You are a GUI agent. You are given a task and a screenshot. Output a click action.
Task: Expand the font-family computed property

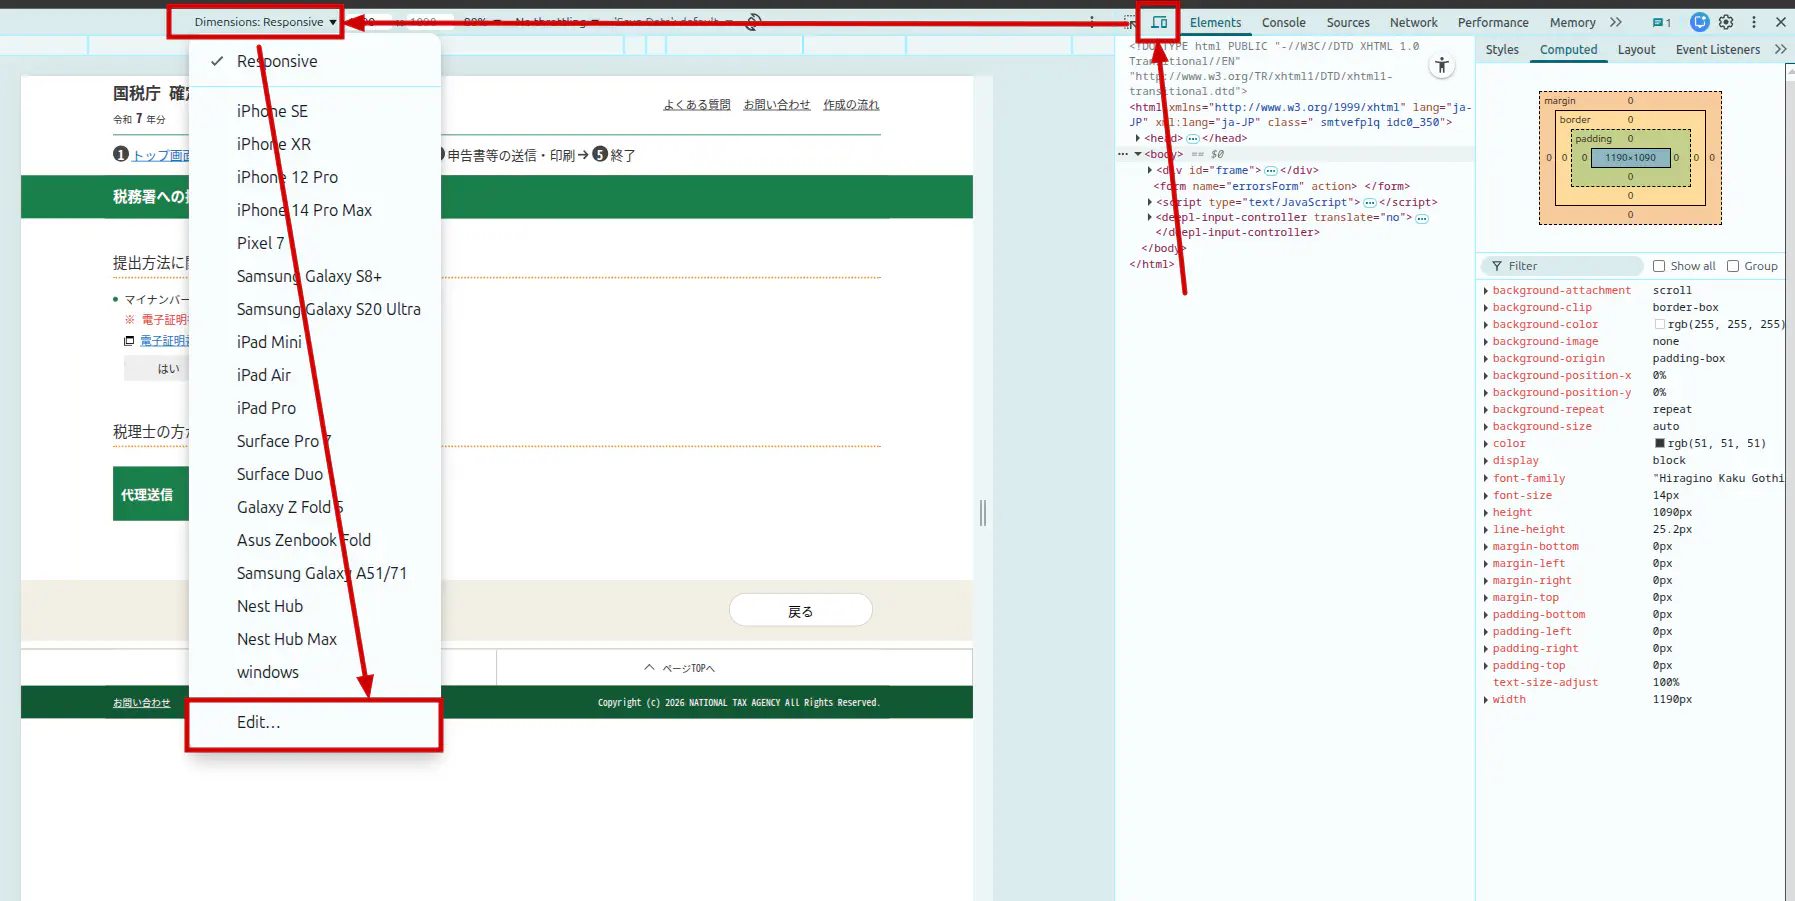(x=1486, y=479)
